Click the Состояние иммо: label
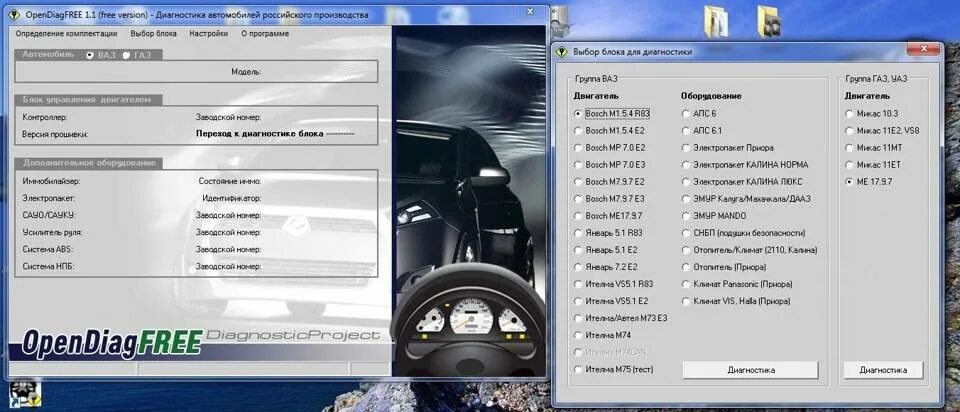Image resolution: width=960 pixels, height=412 pixels. pos(230,181)
